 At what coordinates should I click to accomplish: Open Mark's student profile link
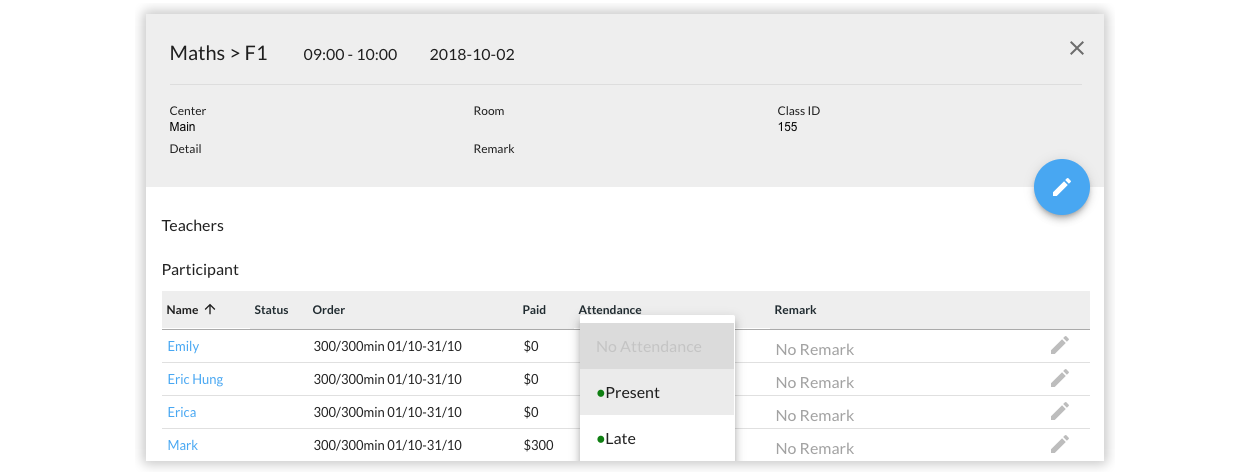click(183, 445)
